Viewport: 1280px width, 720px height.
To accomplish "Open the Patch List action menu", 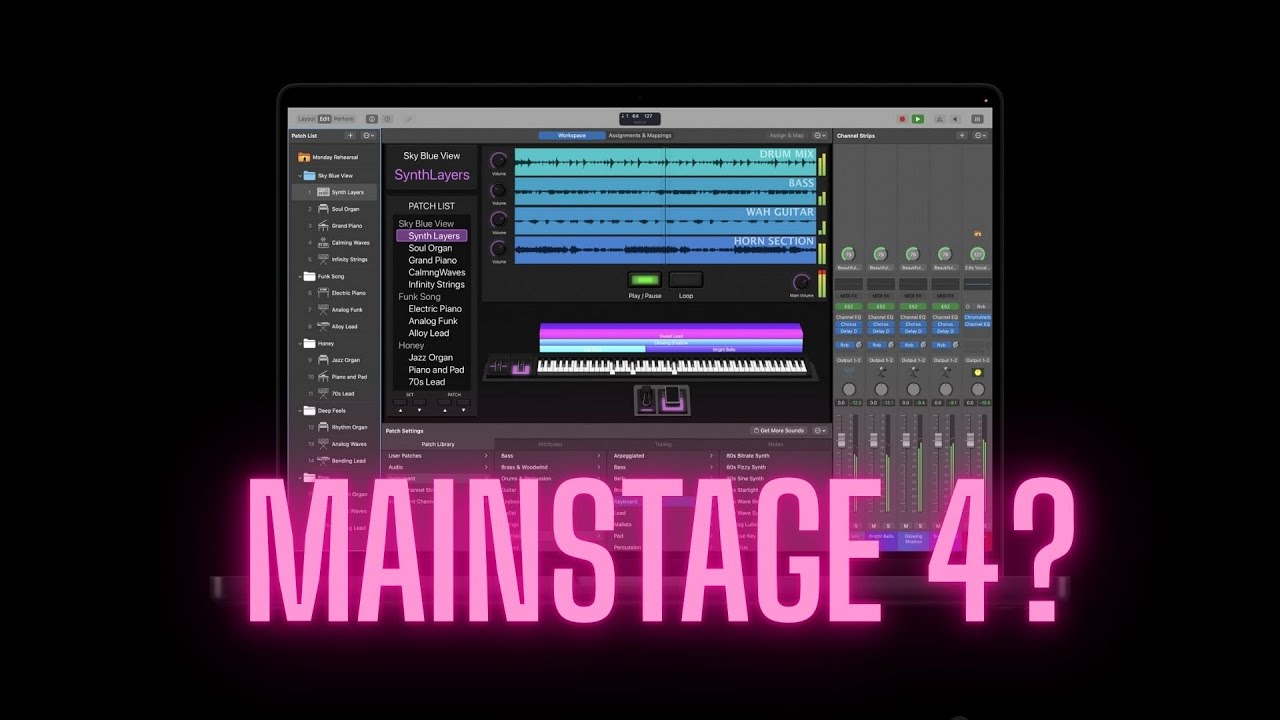I will 368,135.
